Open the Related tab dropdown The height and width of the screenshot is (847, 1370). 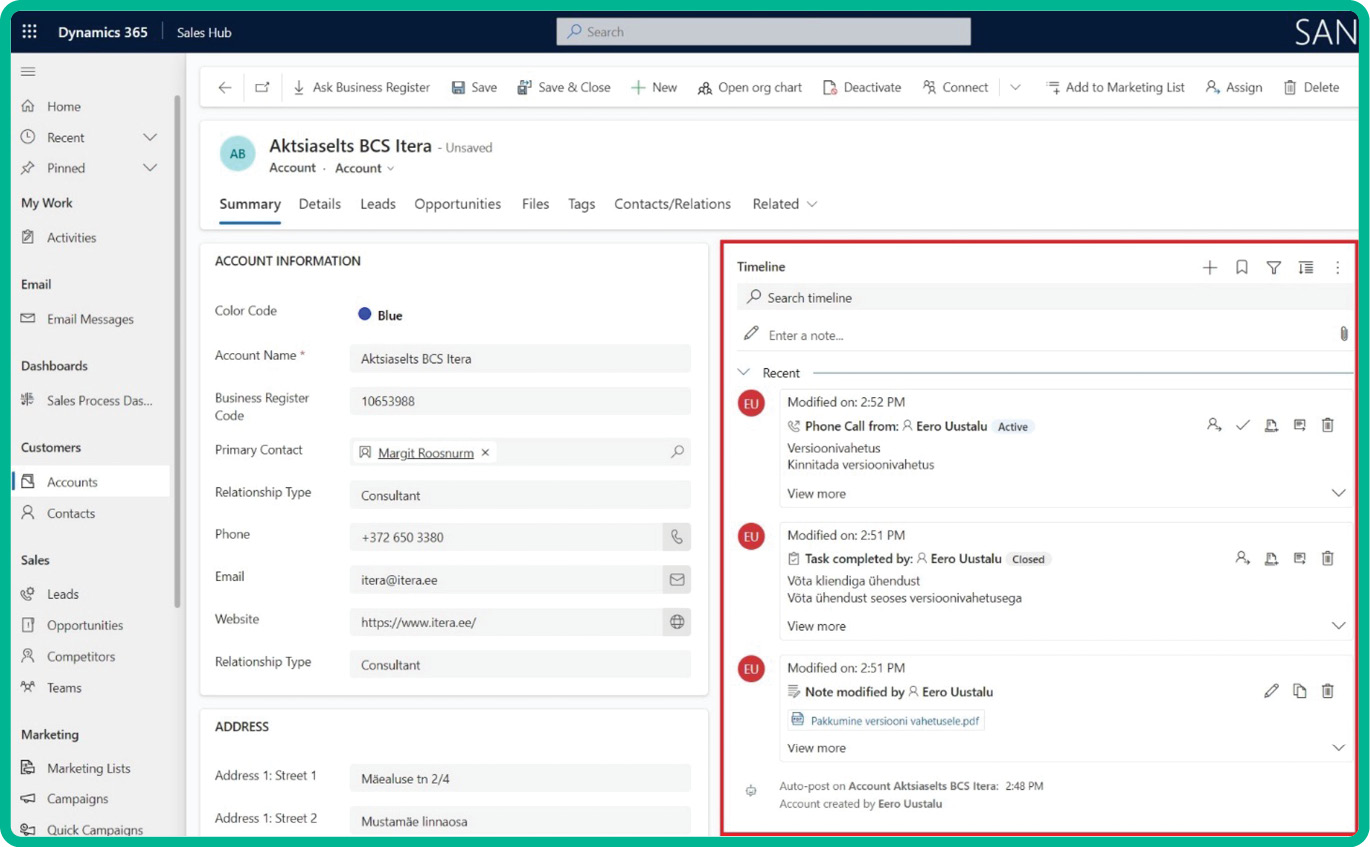[x=785, y=204]
